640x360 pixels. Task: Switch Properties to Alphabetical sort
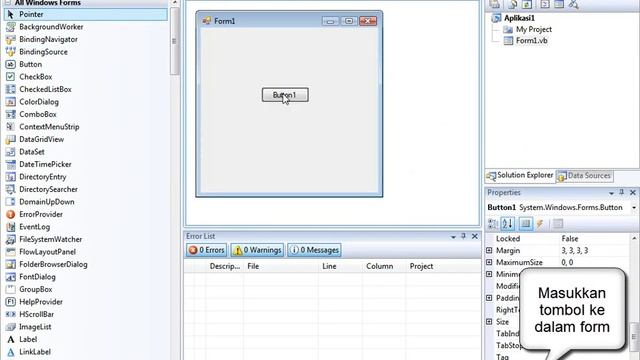(x=508, y=224)
